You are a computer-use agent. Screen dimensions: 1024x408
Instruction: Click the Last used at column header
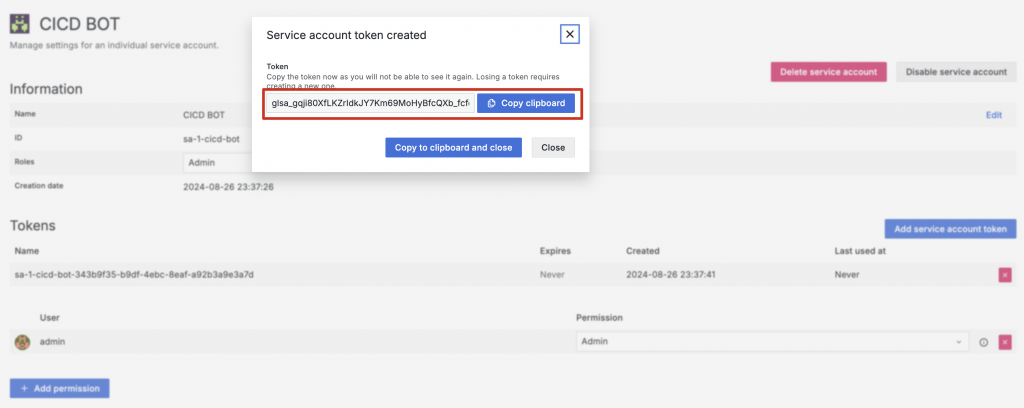tap(859, 251)
